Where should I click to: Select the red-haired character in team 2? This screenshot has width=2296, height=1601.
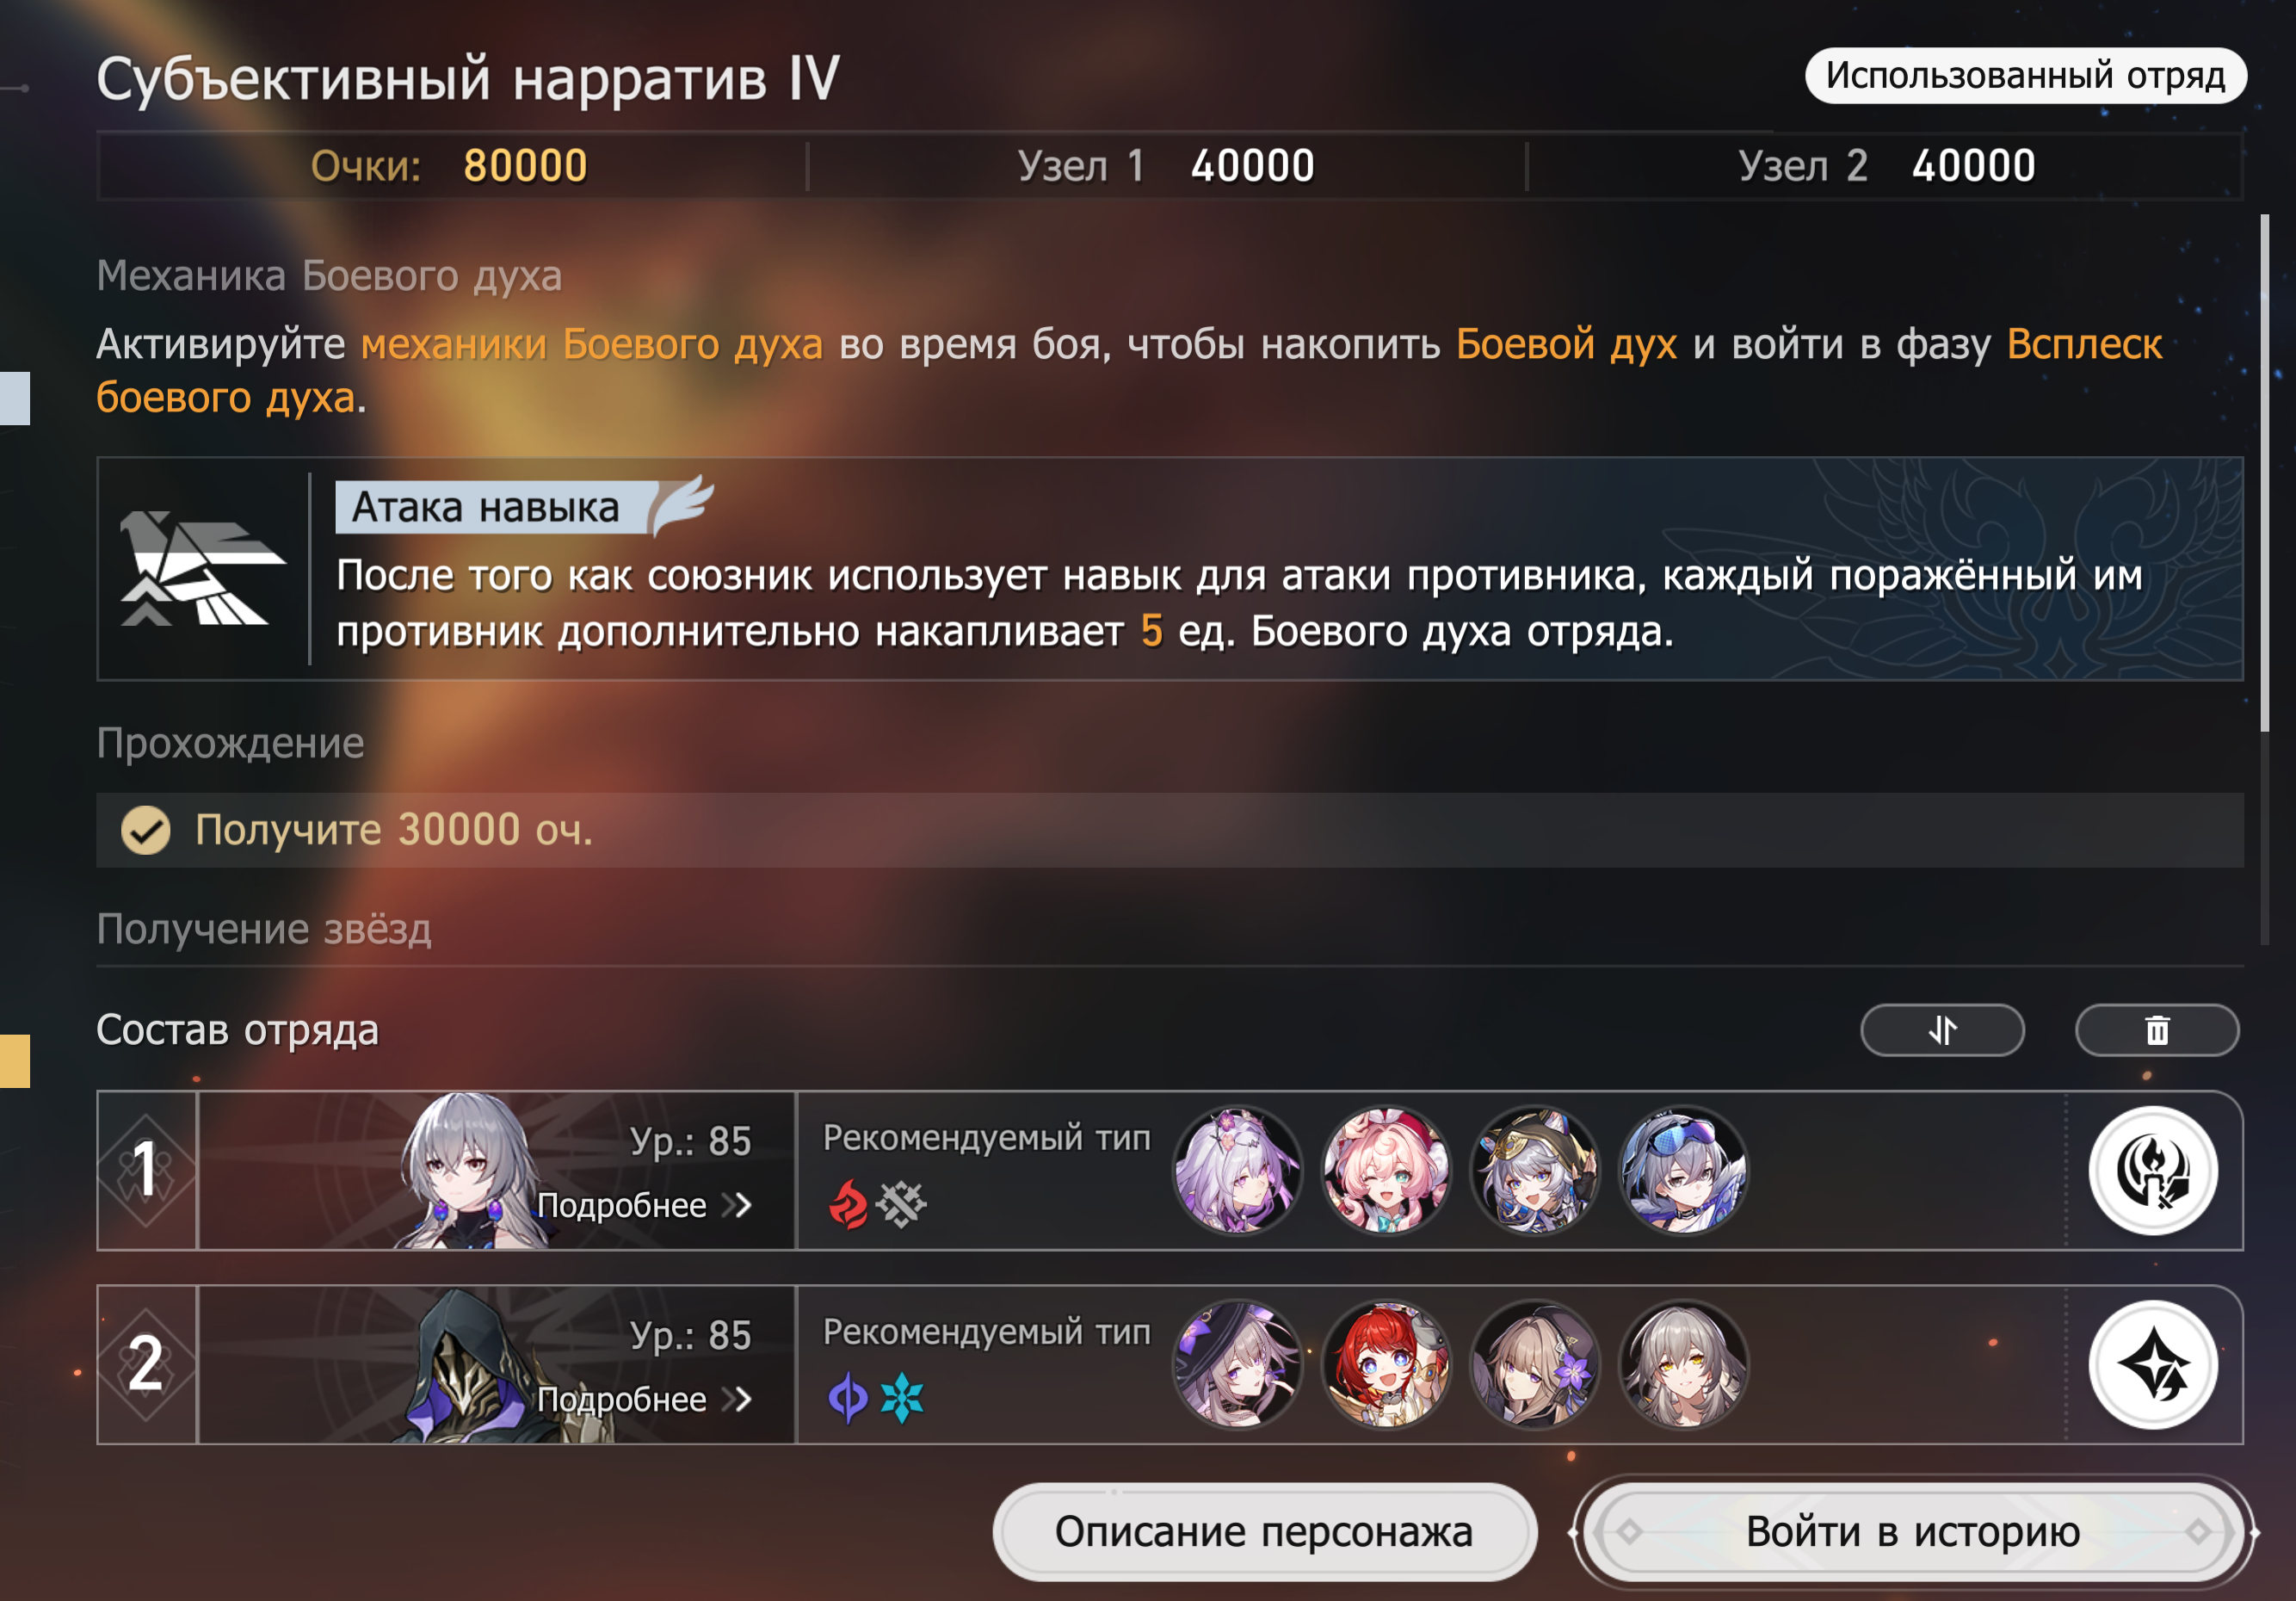(1386, 1364)
